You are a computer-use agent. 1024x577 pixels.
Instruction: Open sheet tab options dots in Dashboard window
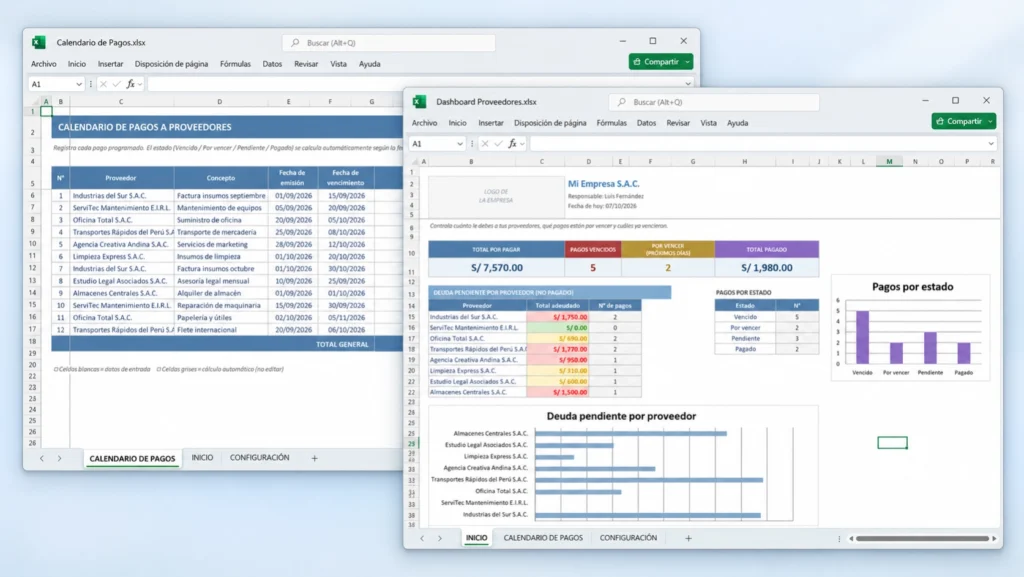tap(839, 538)
